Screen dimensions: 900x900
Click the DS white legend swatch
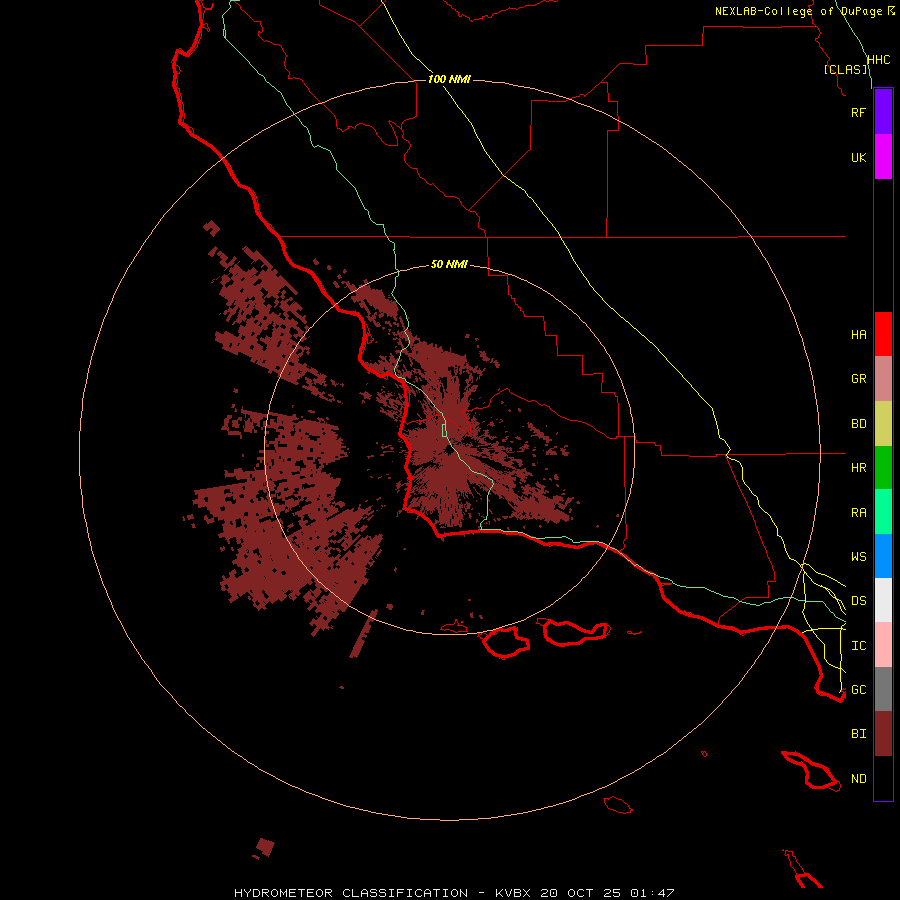coord(883,600)
